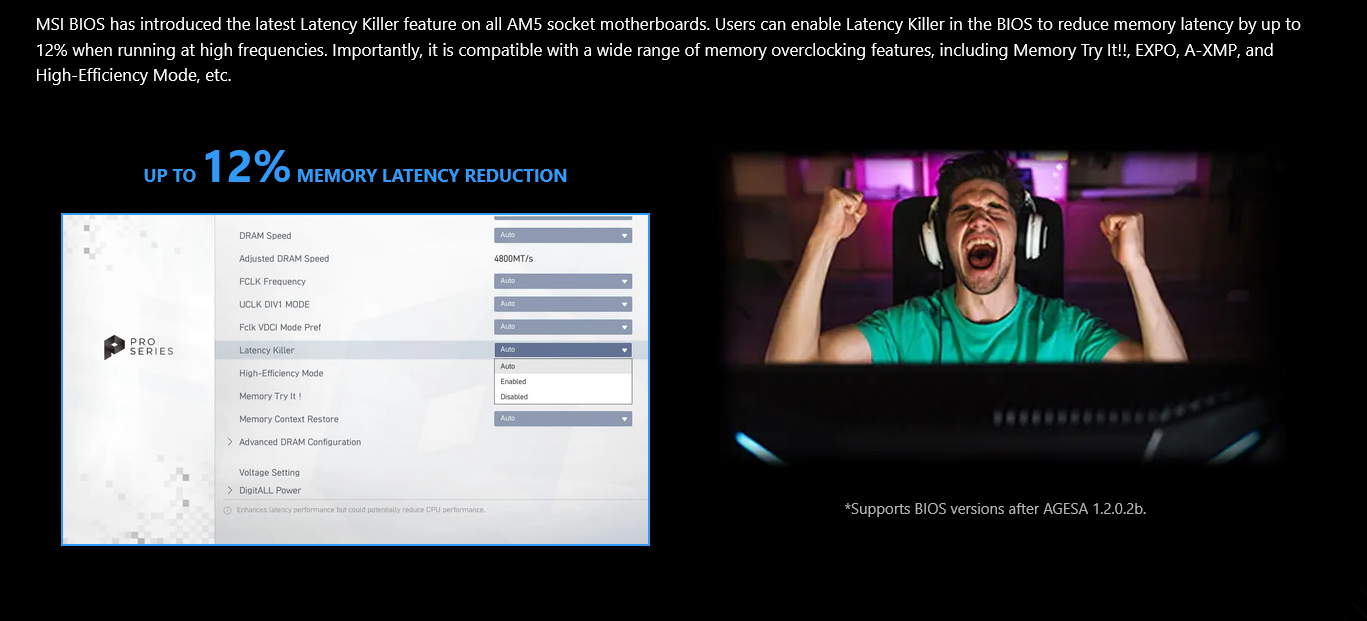Click the PRO Series logo

139,347
